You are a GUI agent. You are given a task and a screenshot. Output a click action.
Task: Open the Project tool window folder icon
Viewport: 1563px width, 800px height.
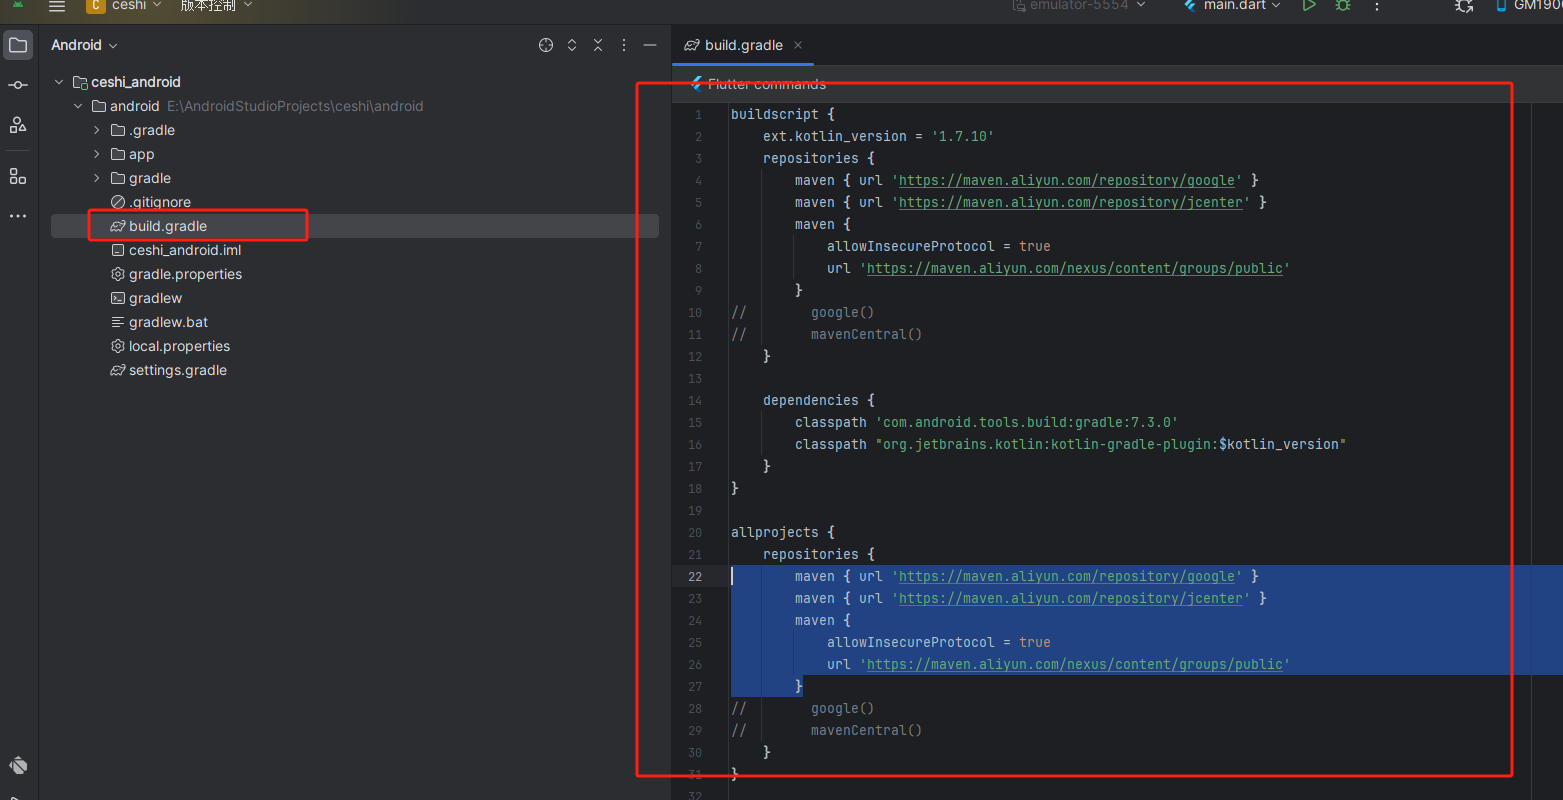18,45
